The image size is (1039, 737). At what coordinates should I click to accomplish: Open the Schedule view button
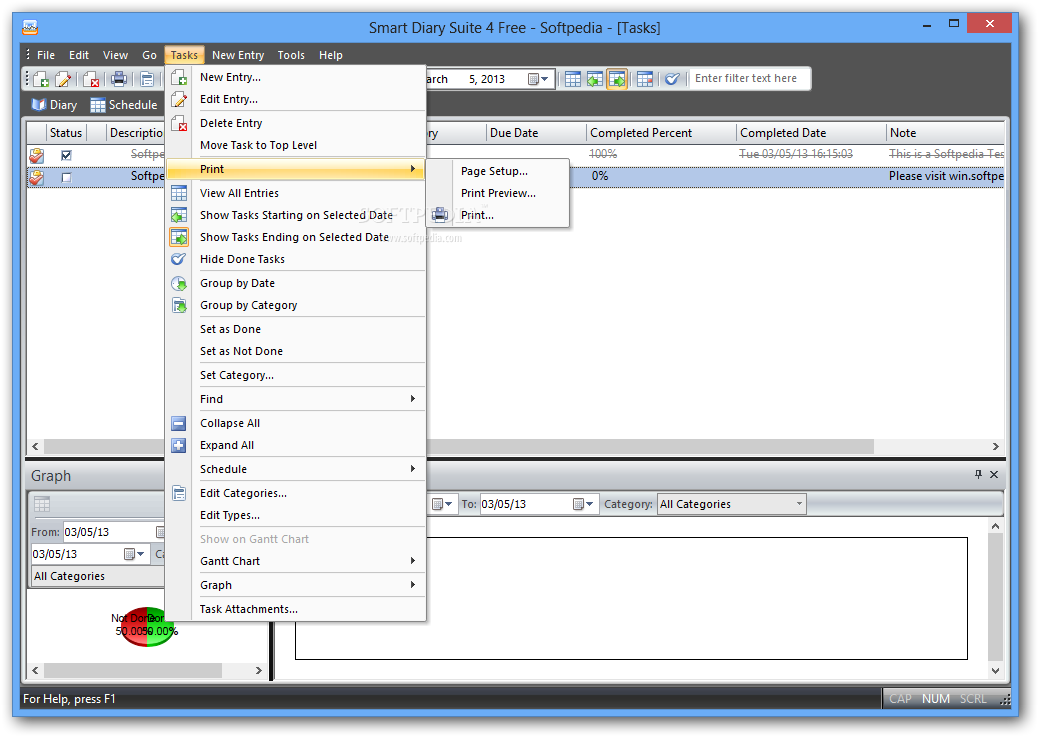tap(124, 105)
